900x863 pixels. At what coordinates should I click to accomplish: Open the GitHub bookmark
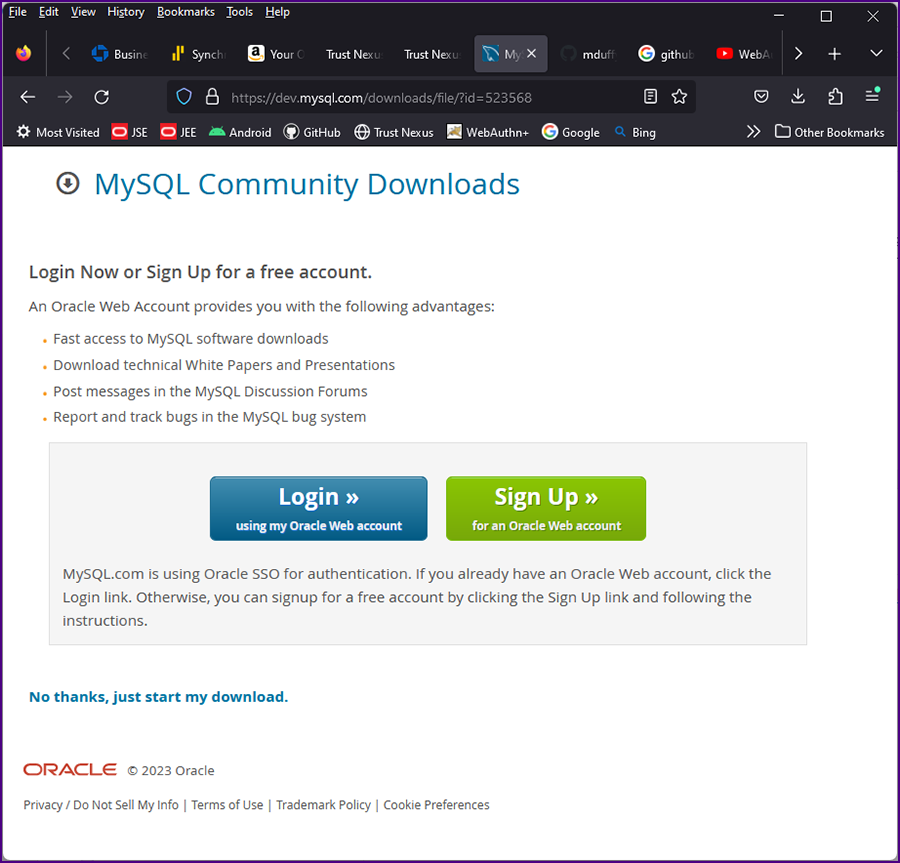pos(312,132)
